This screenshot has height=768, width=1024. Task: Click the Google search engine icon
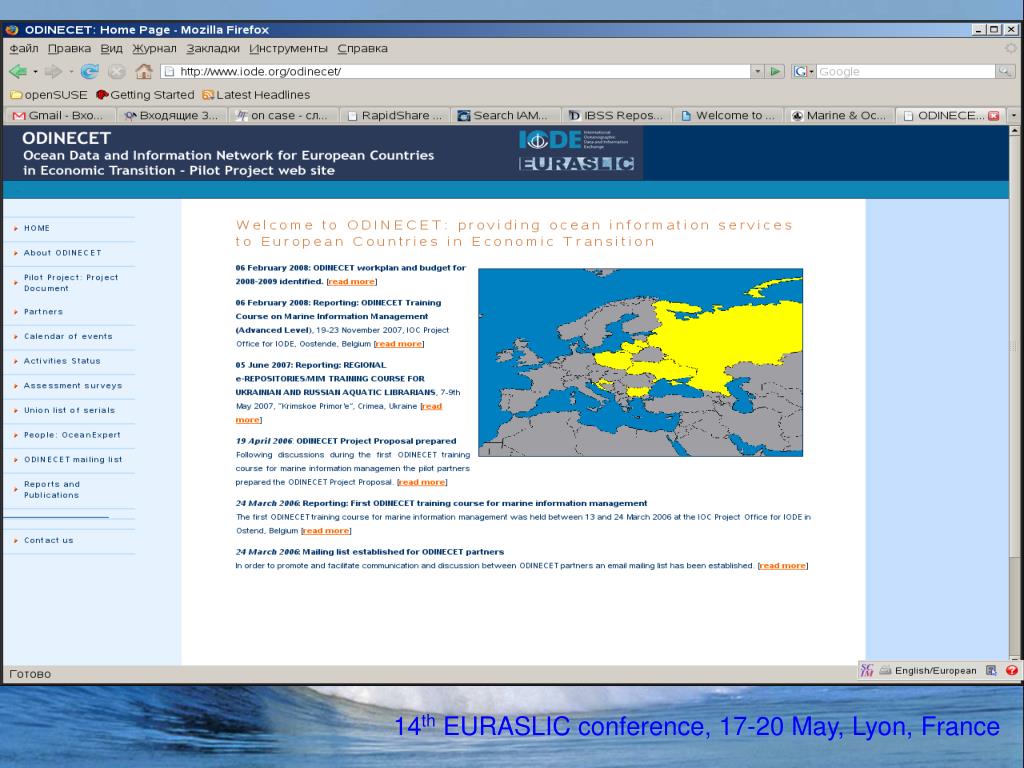[x=800, y=71]
